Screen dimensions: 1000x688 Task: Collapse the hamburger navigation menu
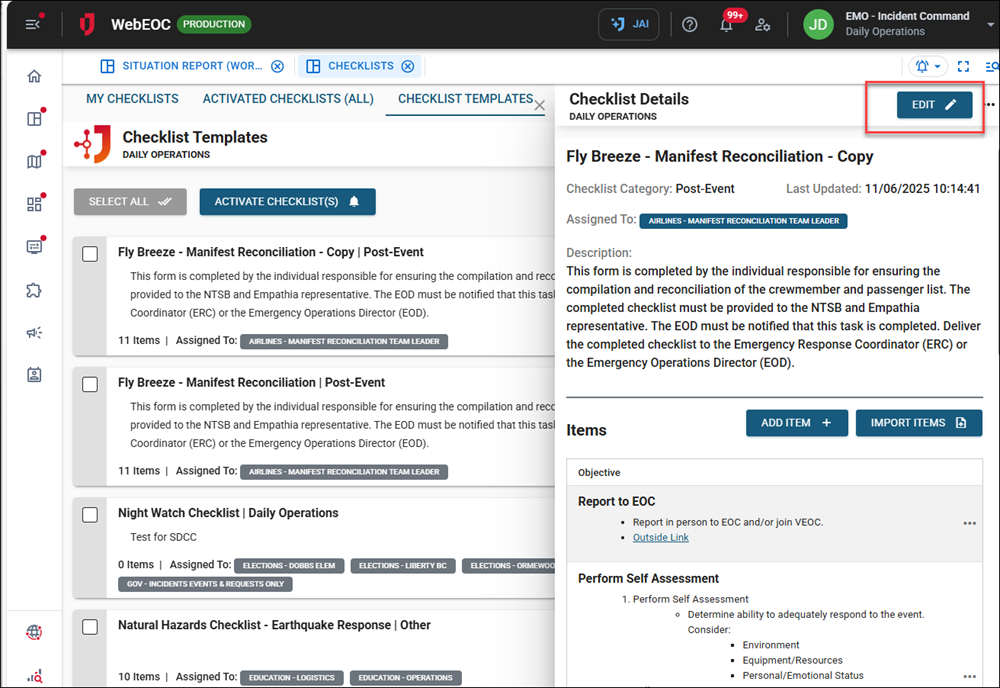[x=34, y=24]
